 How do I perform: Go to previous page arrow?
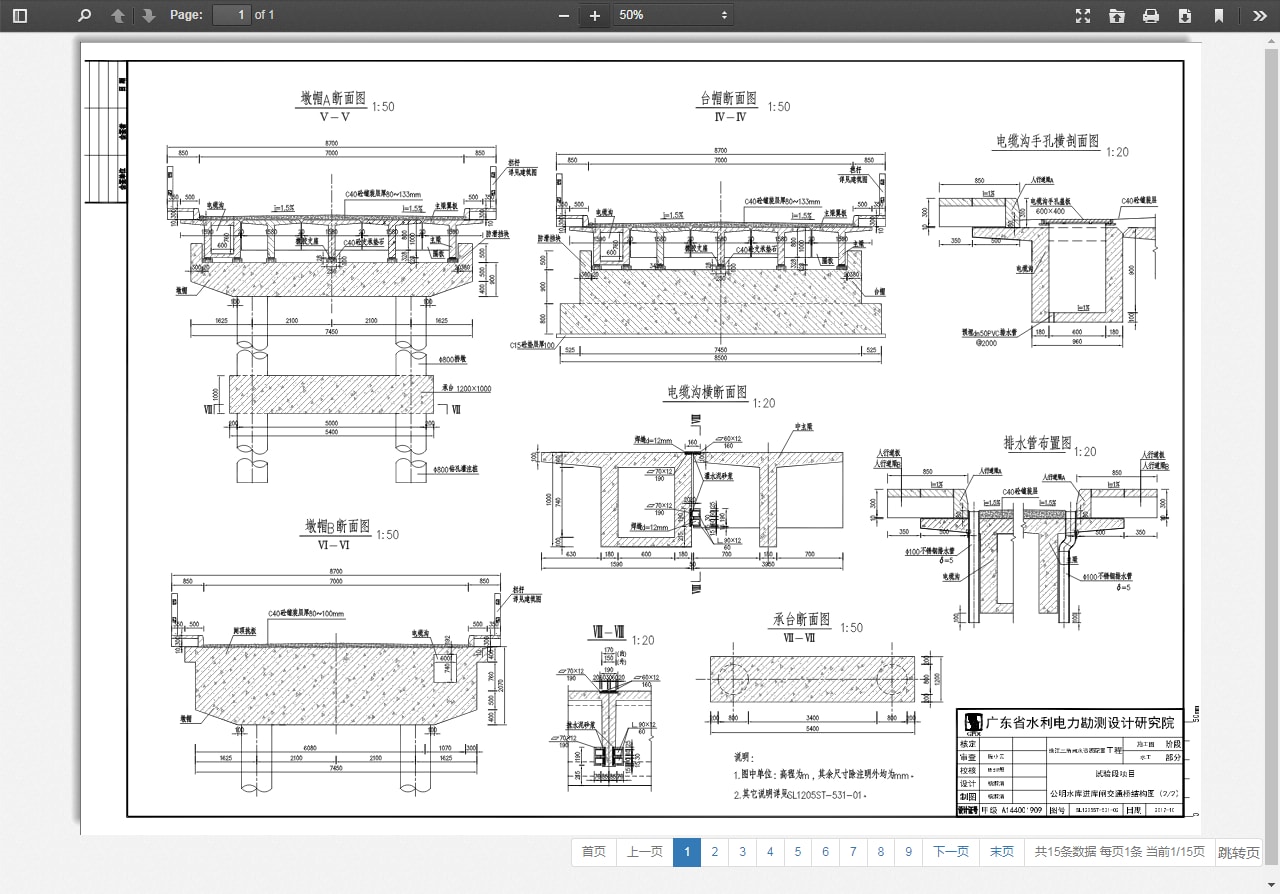pyautogui.click(x=118, y=15)
